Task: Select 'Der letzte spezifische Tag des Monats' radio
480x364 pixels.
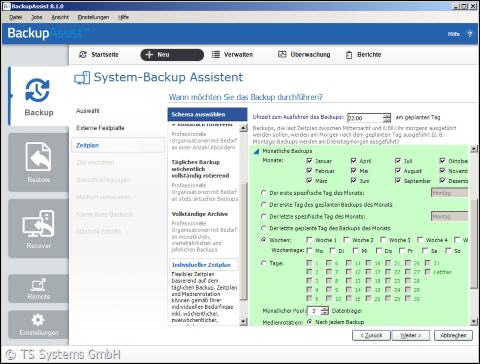Action: coord(264,216)
